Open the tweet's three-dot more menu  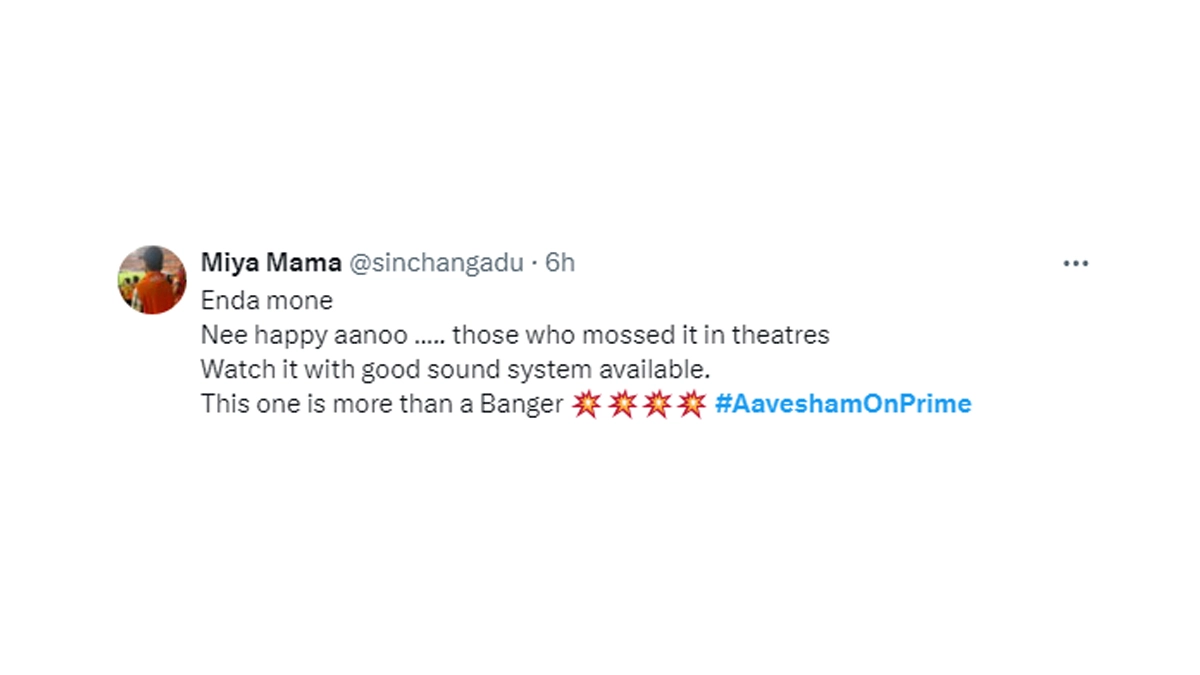click(1075, 264)
